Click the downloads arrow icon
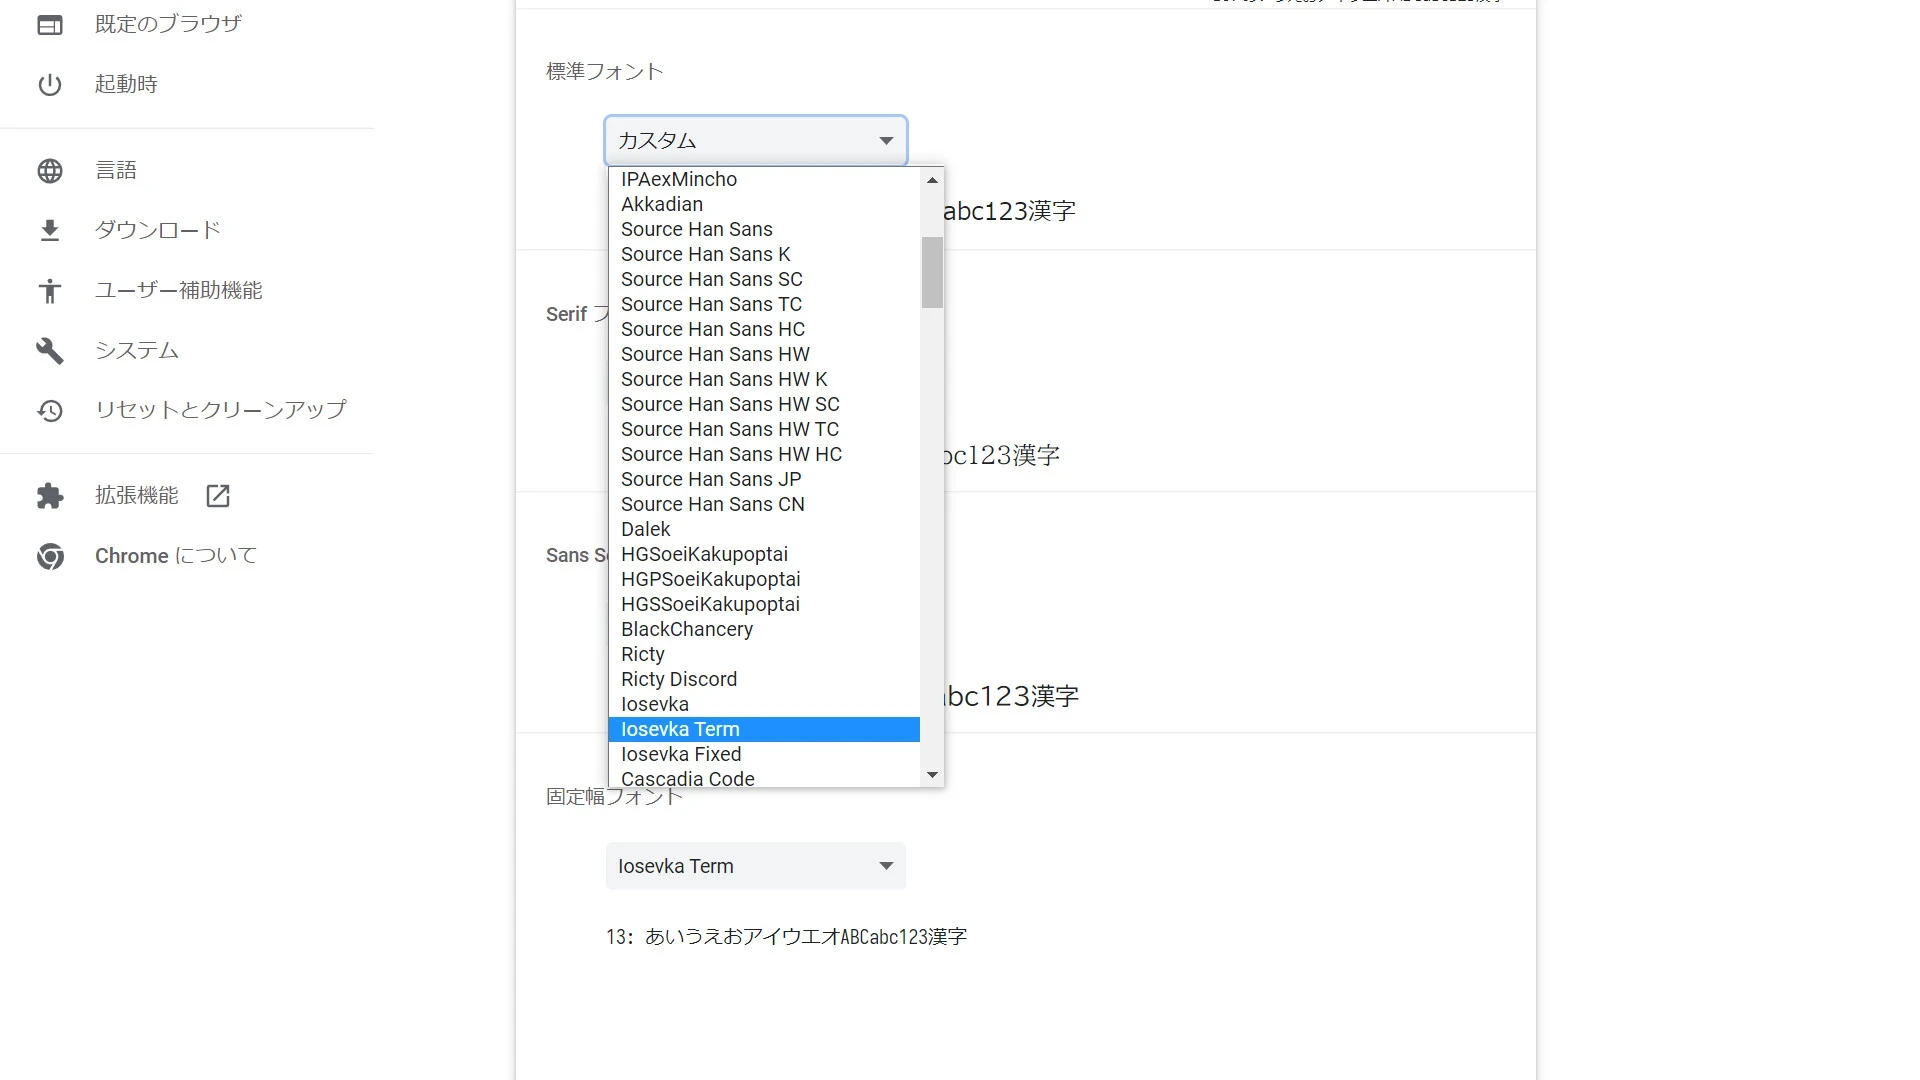 [50, 231]
